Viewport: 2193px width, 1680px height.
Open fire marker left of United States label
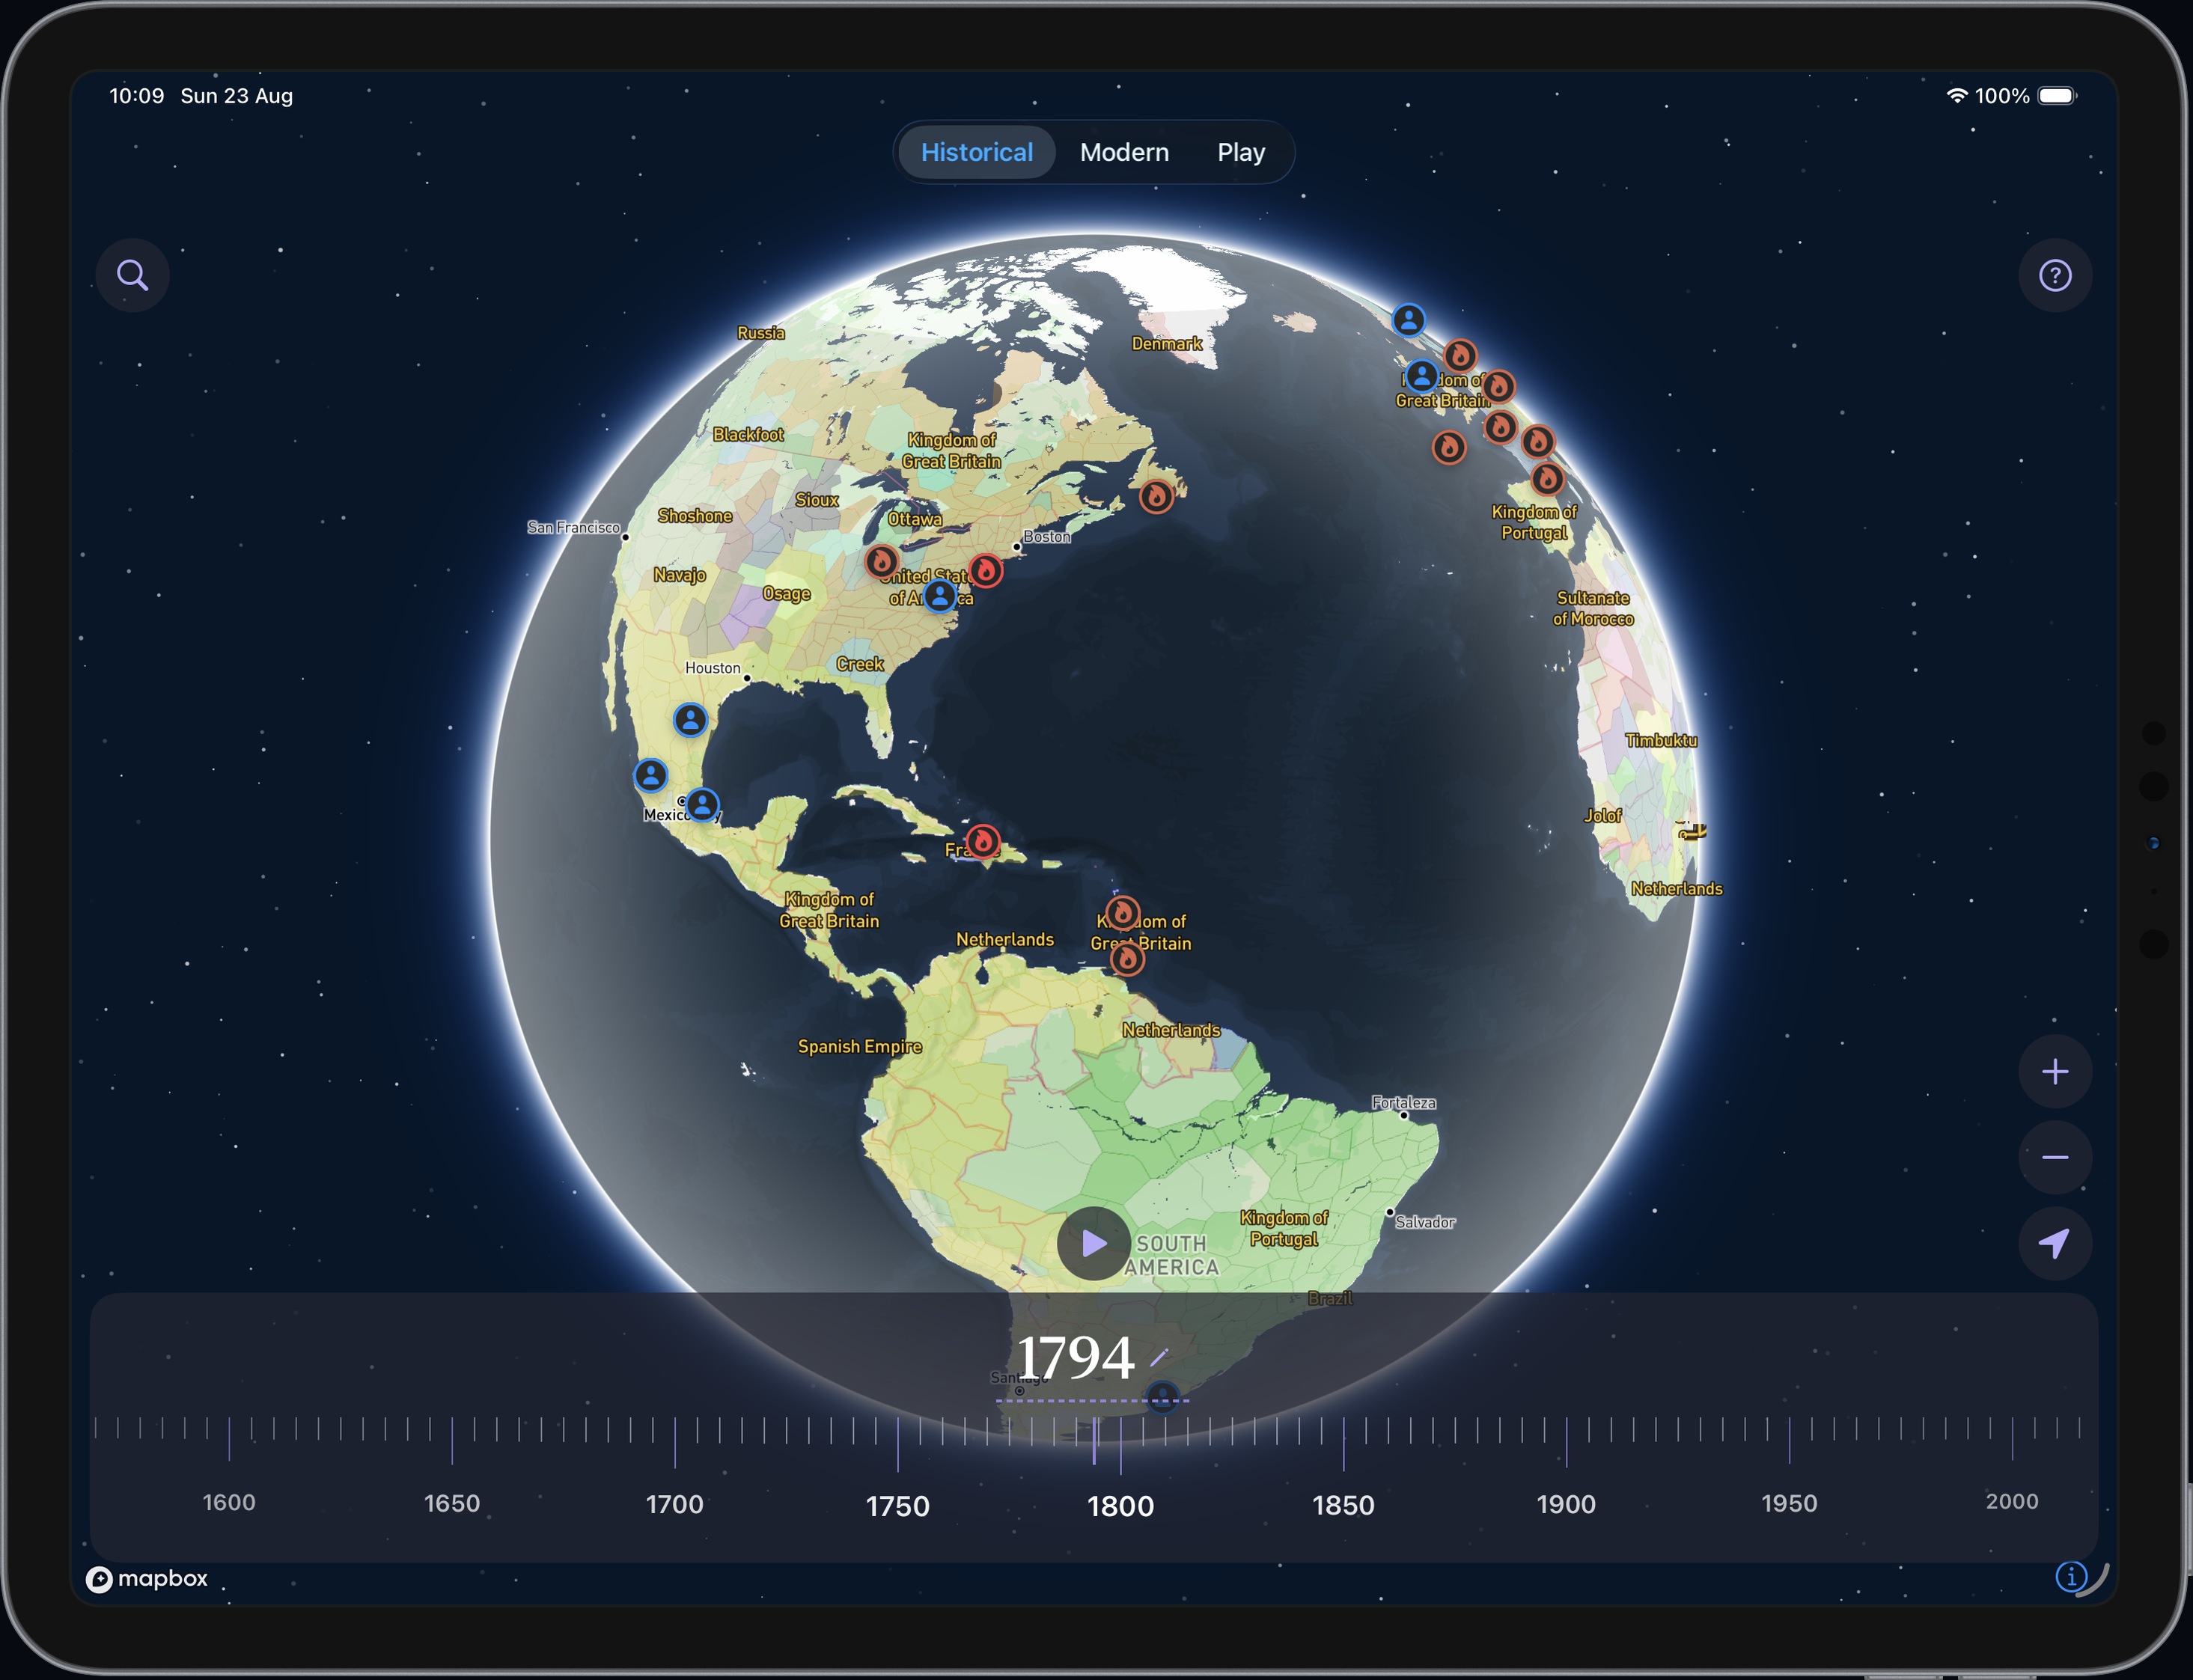(x=881, y=561)
